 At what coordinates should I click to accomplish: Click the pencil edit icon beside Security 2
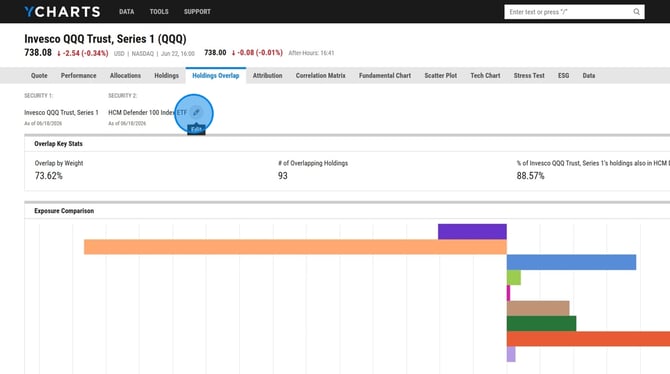click(x=196, y=112)
